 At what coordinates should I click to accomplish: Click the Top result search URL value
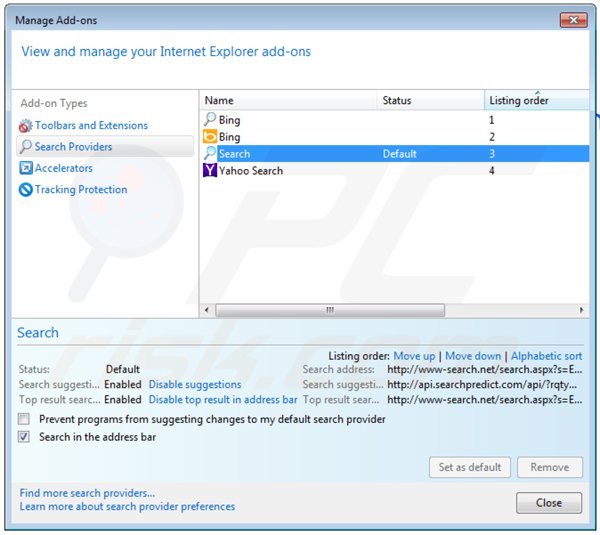pyautogui.click(x=485, y=400)
